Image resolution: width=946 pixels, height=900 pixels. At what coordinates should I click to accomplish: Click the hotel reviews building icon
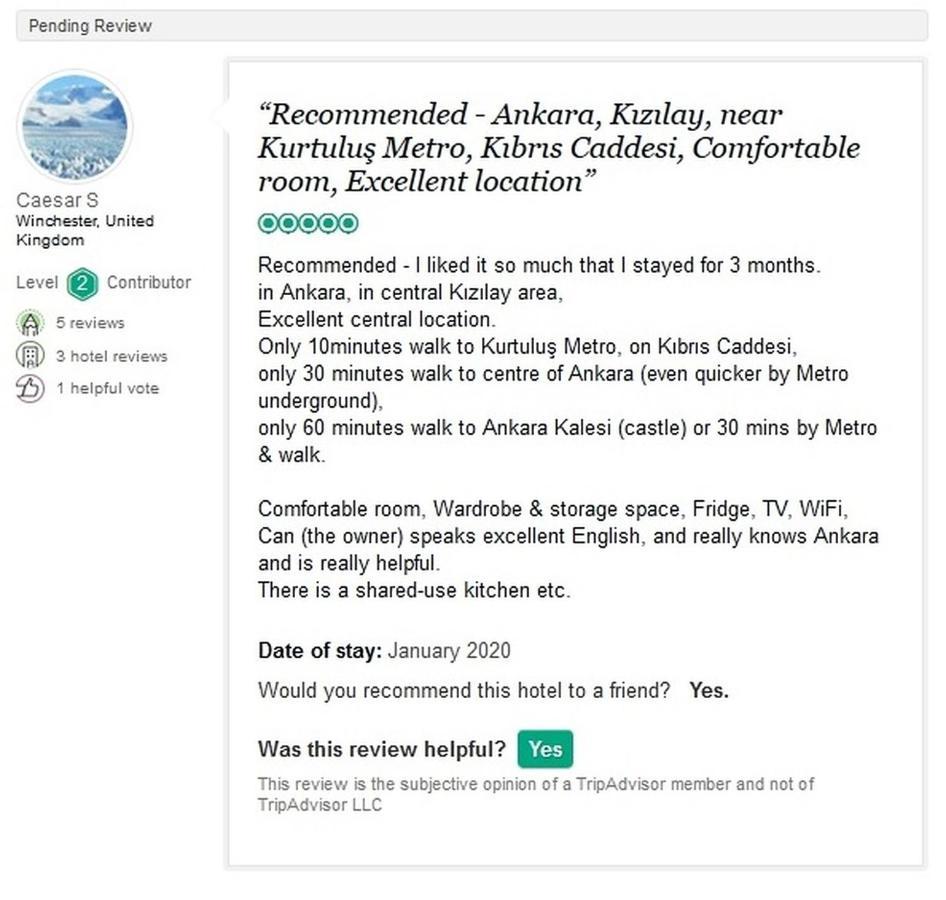30,355
